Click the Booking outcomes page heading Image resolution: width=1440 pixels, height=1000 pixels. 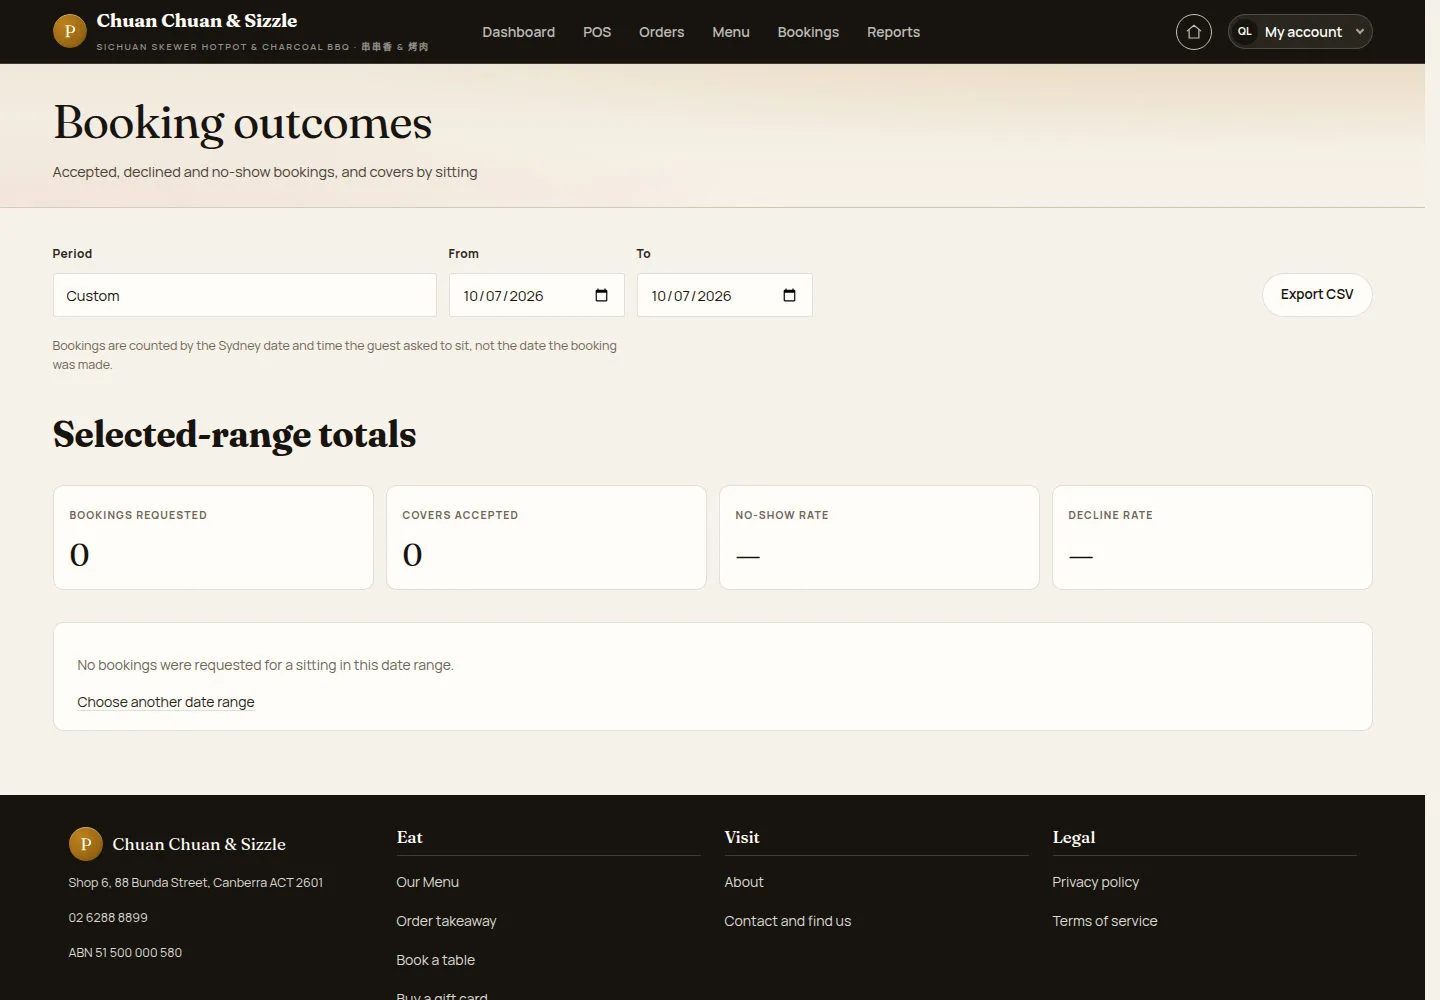click(x=242, y=123)
